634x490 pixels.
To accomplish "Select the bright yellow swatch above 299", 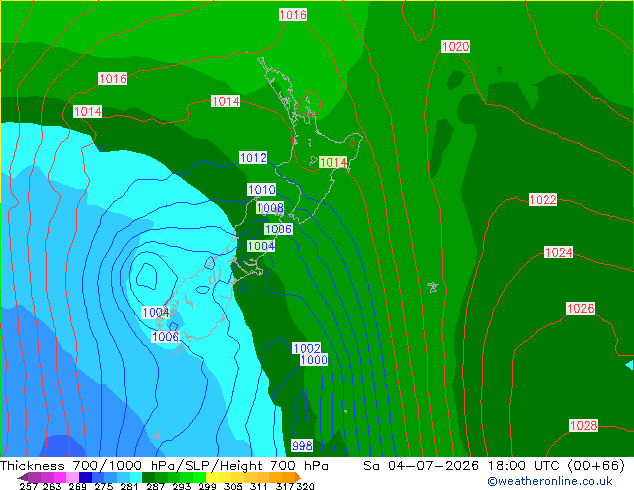I will point(212,477).
